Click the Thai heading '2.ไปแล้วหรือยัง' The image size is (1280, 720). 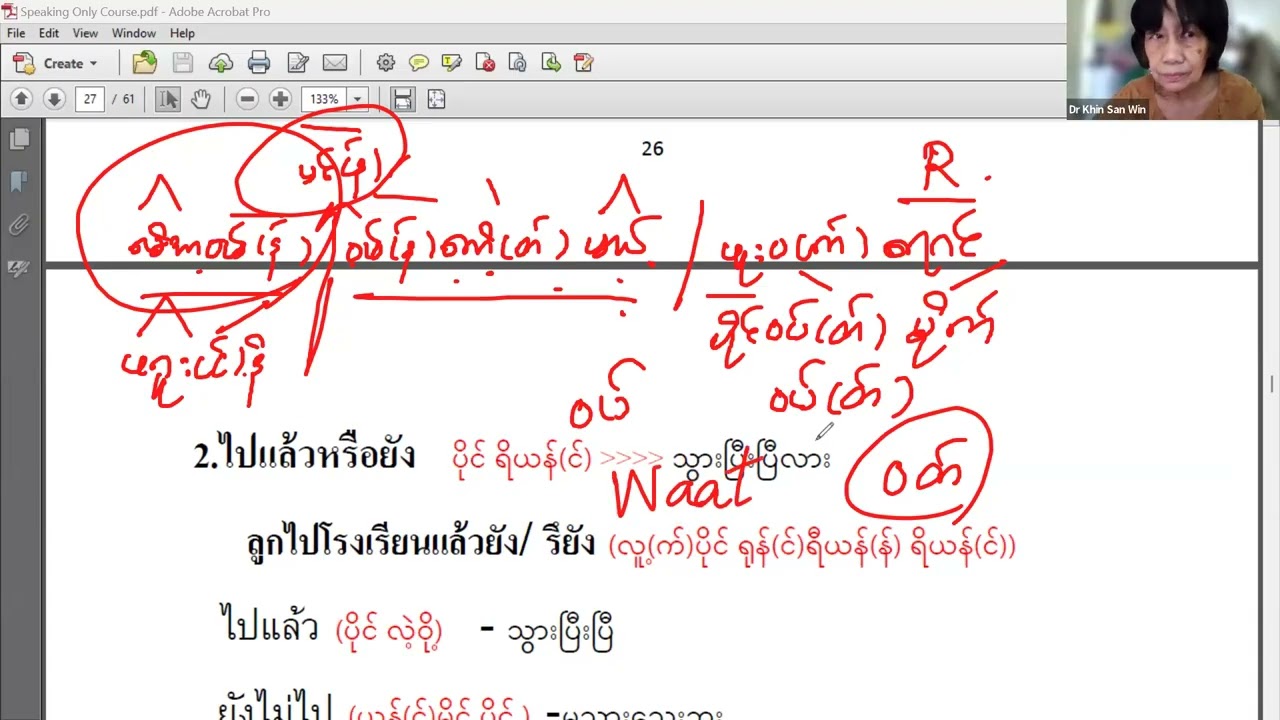[x=304, y=456]
